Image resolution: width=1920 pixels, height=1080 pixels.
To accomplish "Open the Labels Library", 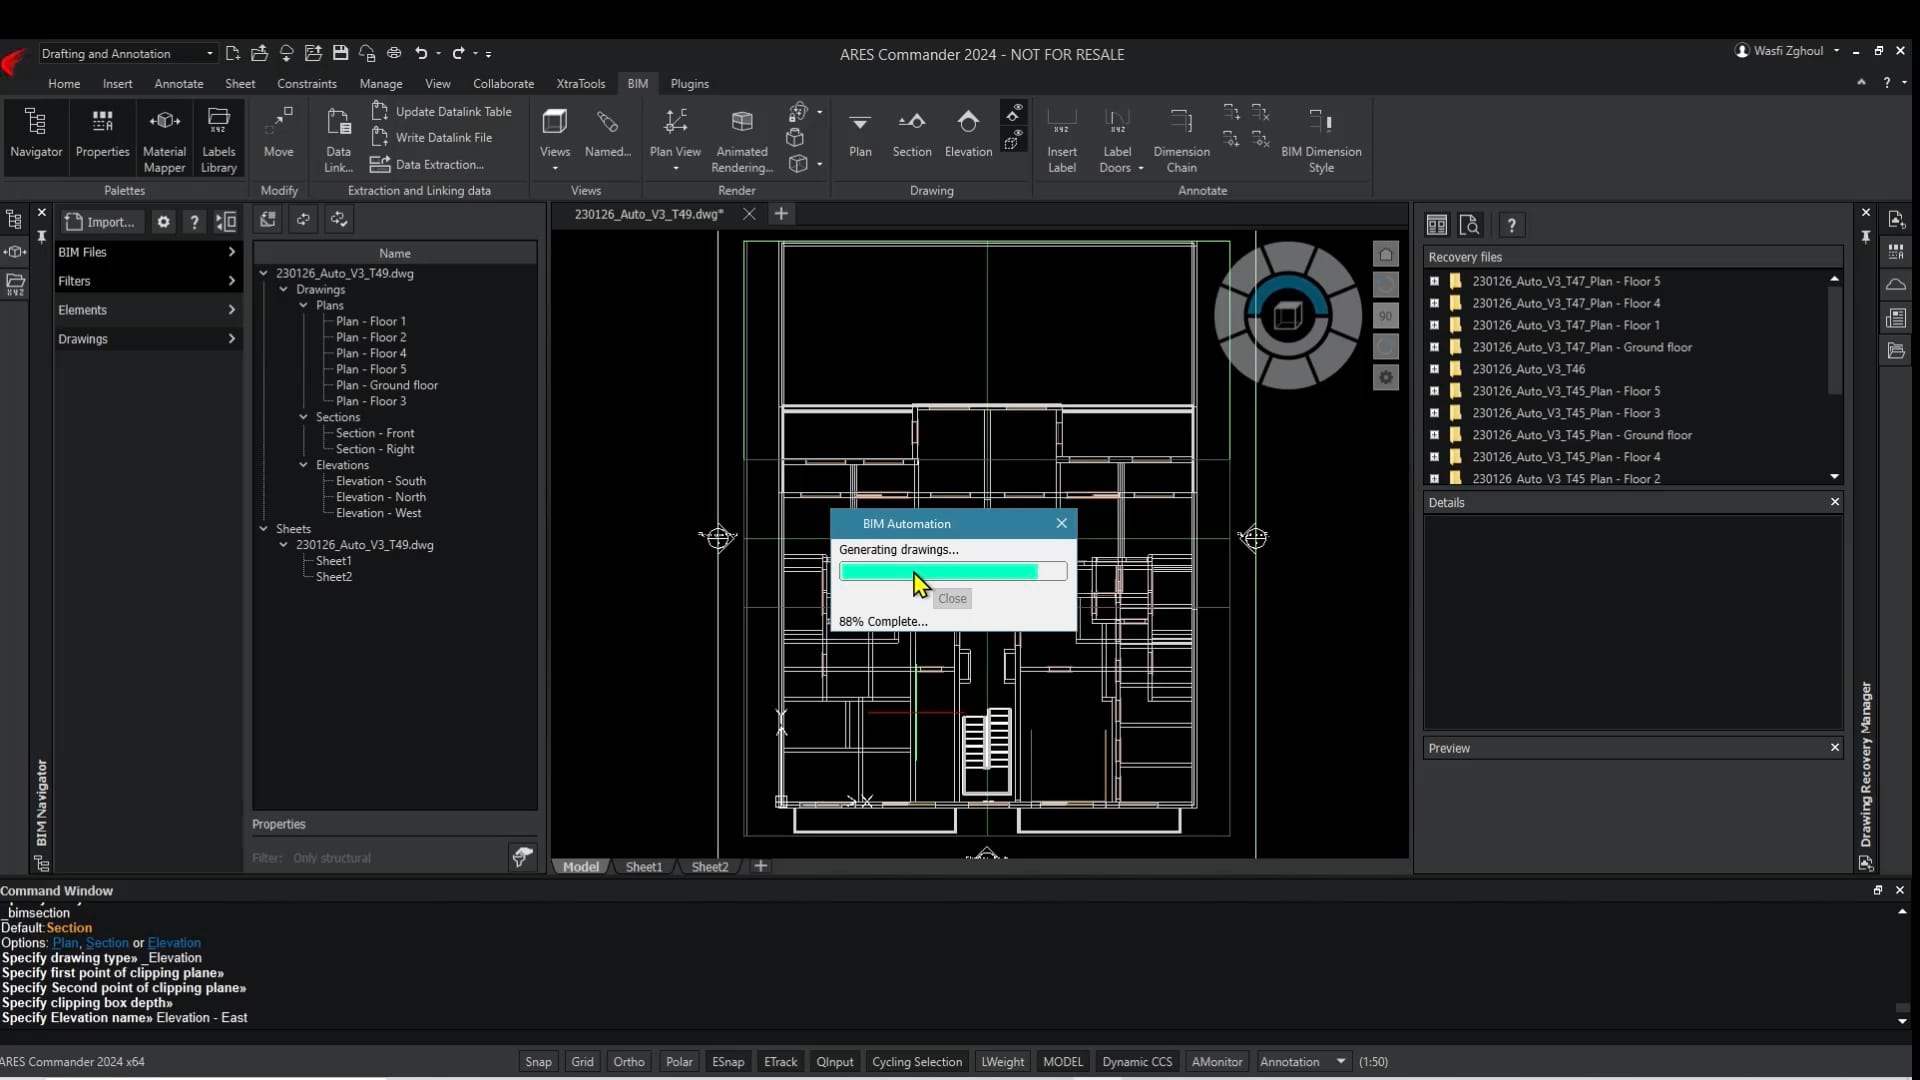I will click(218, 140).
